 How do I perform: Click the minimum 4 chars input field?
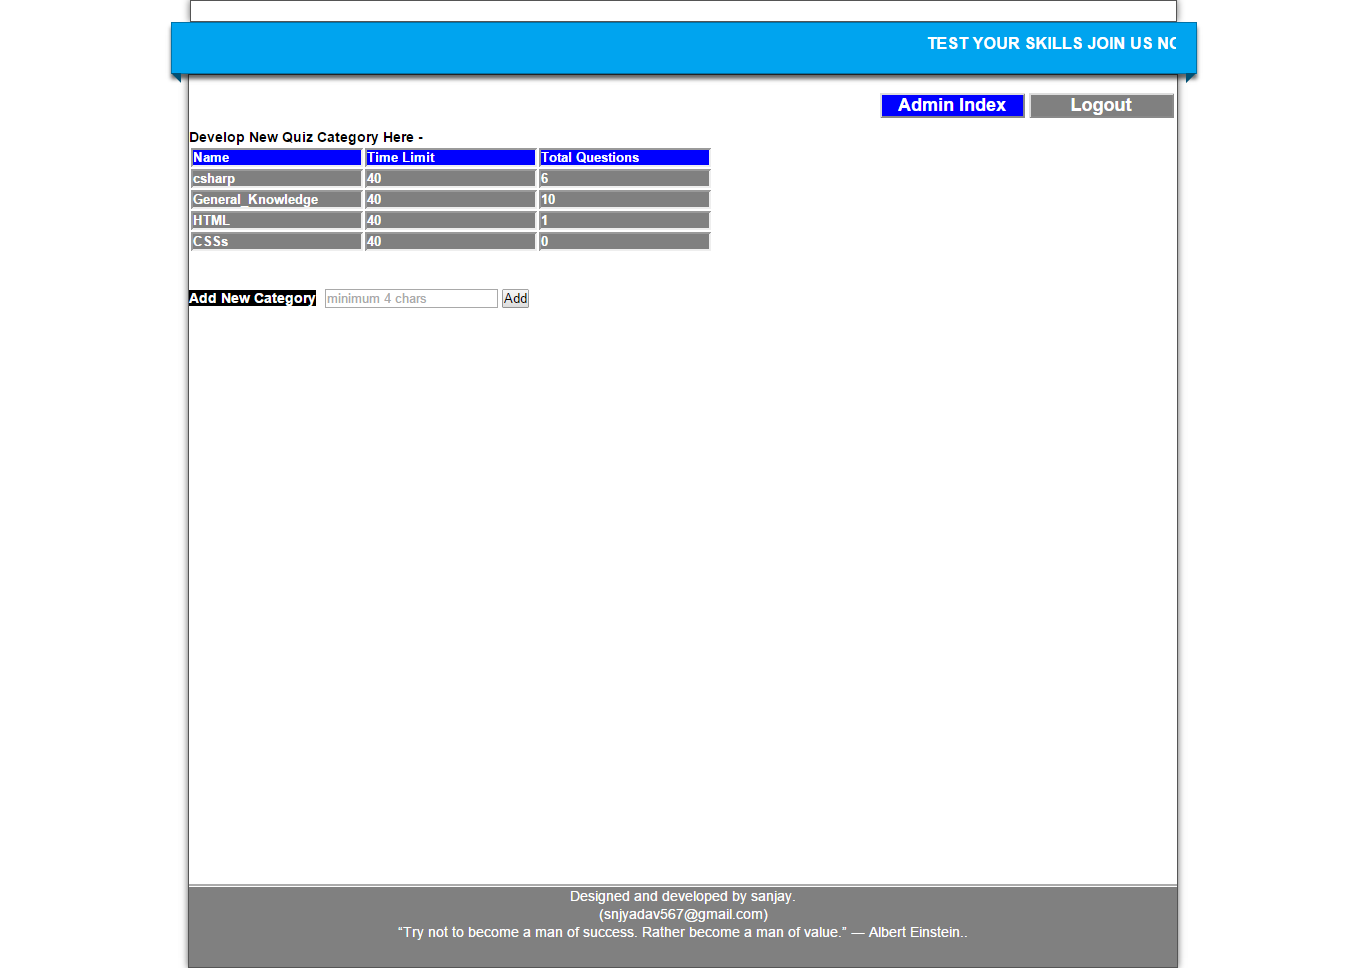410,298
